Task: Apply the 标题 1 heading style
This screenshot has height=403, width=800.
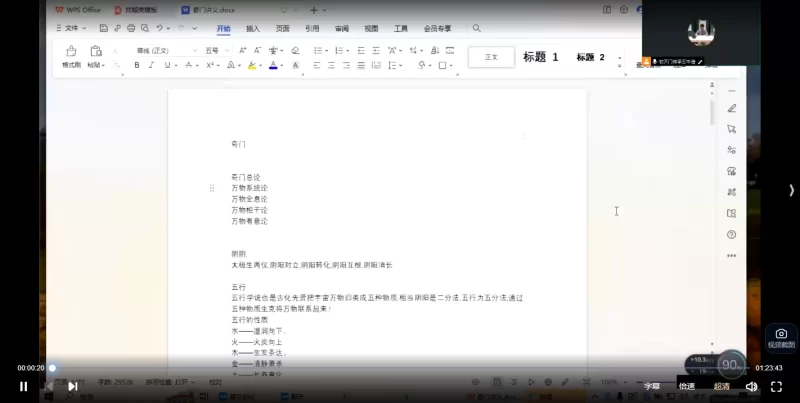Action: 541,57
